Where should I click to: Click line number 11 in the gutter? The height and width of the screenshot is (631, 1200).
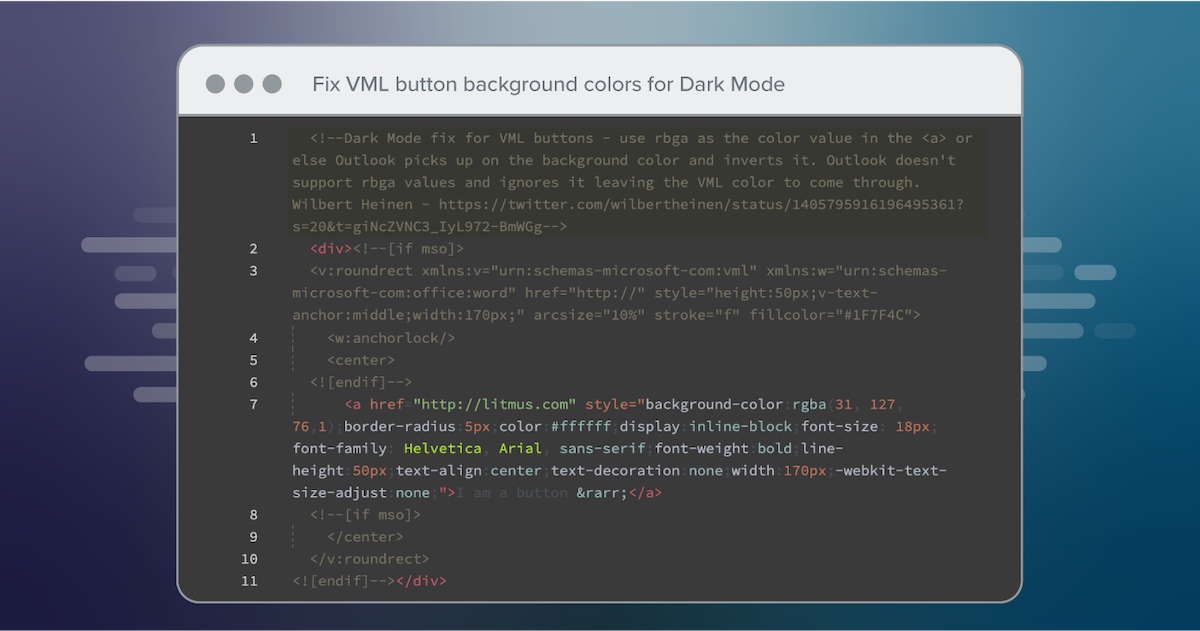coord(249,580)
